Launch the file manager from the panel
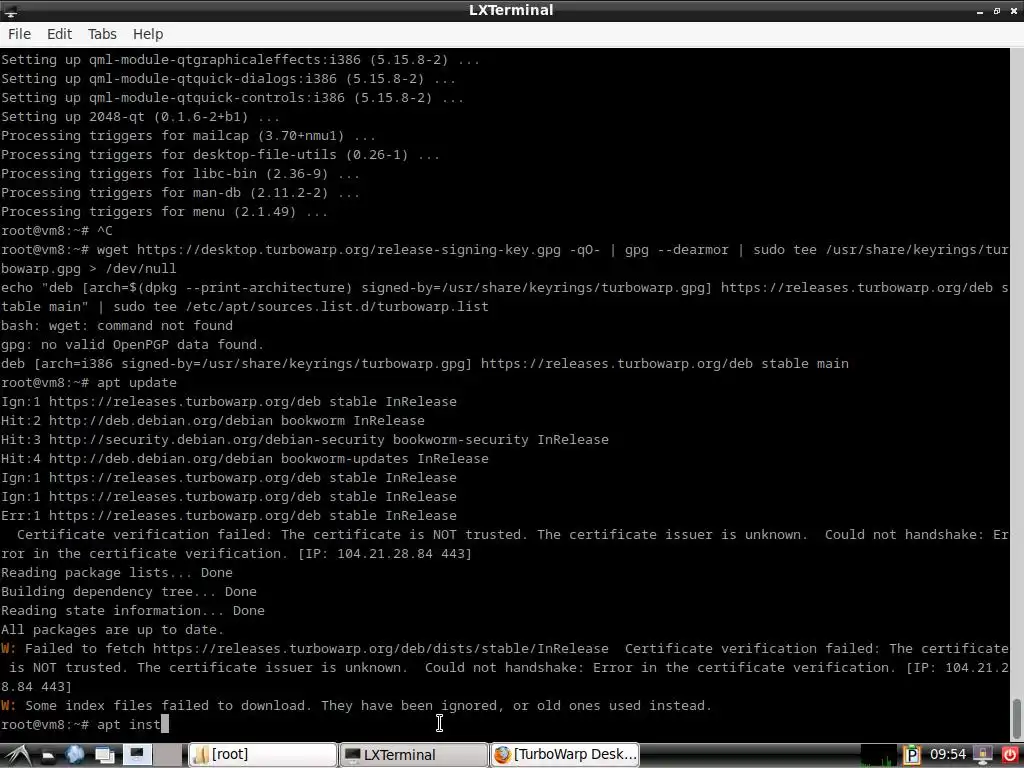 click(x=47, y=755)
